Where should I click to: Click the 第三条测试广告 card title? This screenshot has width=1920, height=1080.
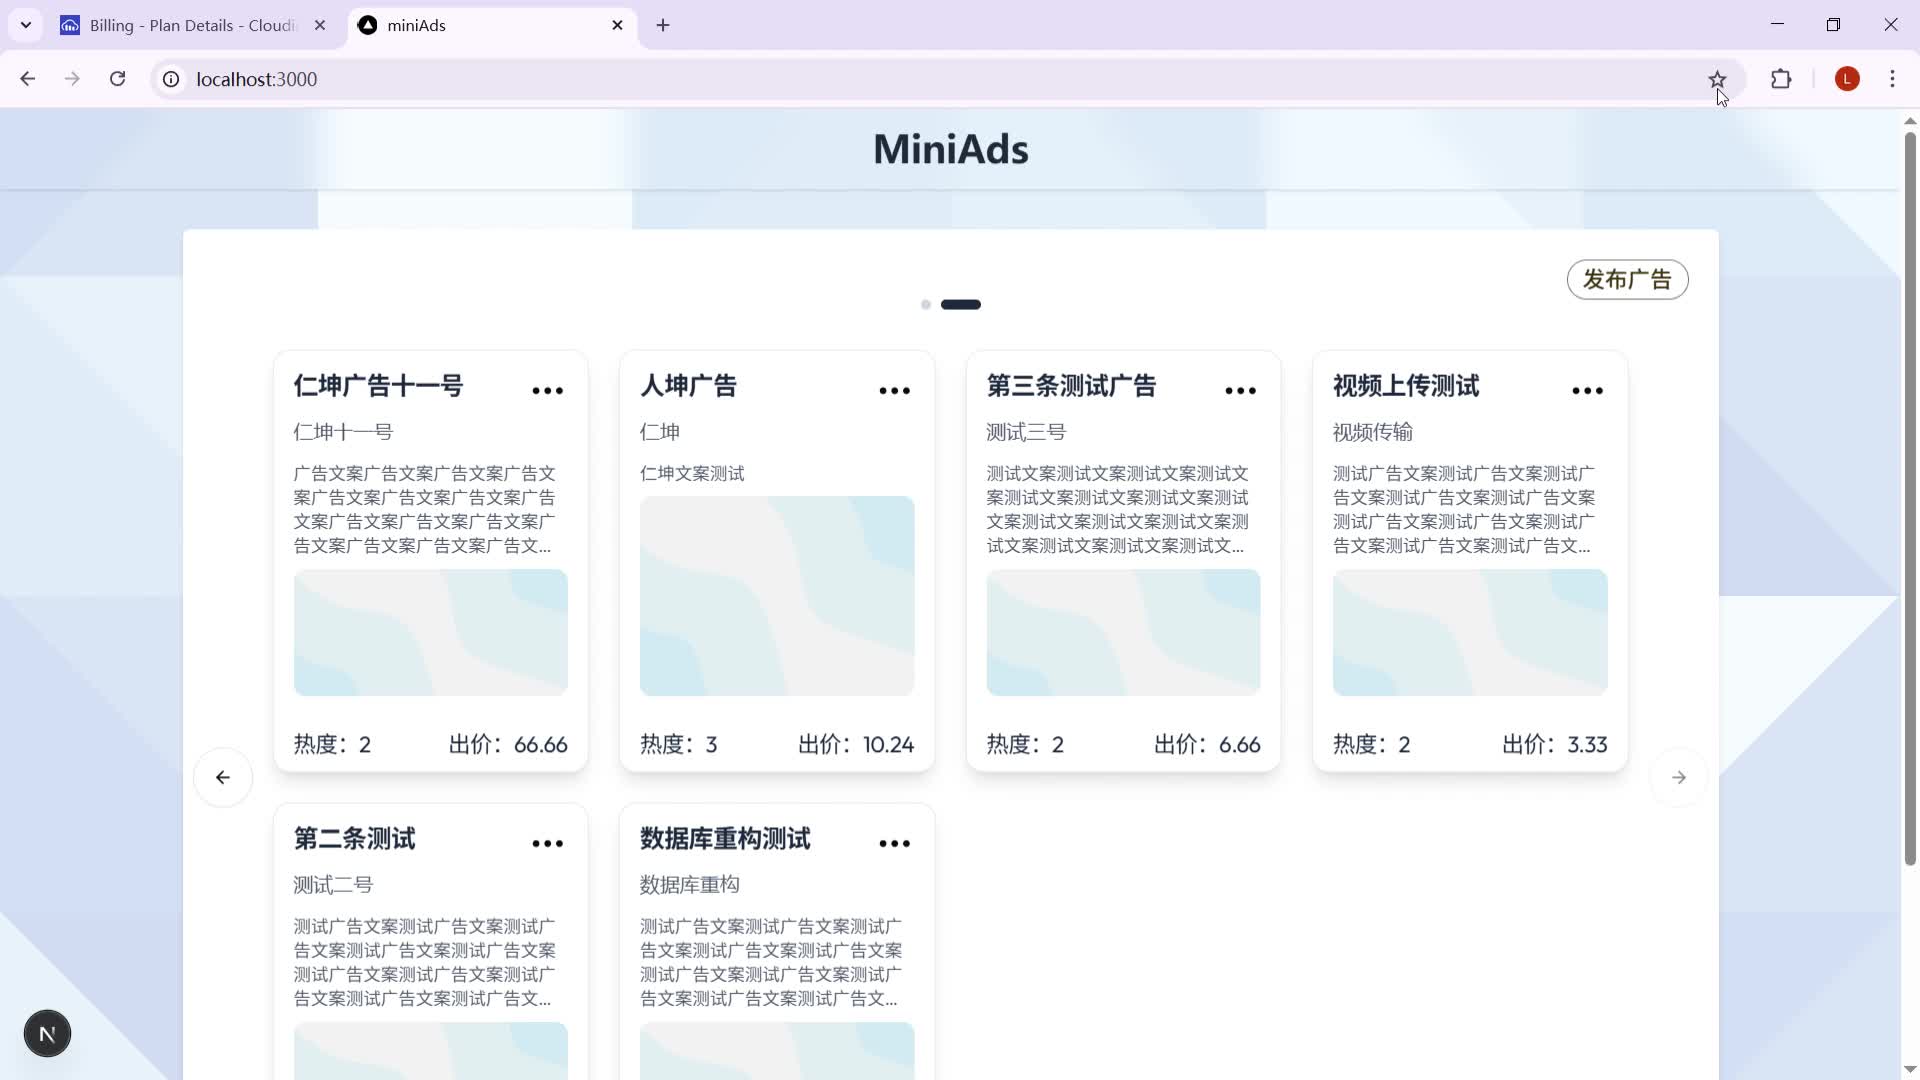point(1071,386)
